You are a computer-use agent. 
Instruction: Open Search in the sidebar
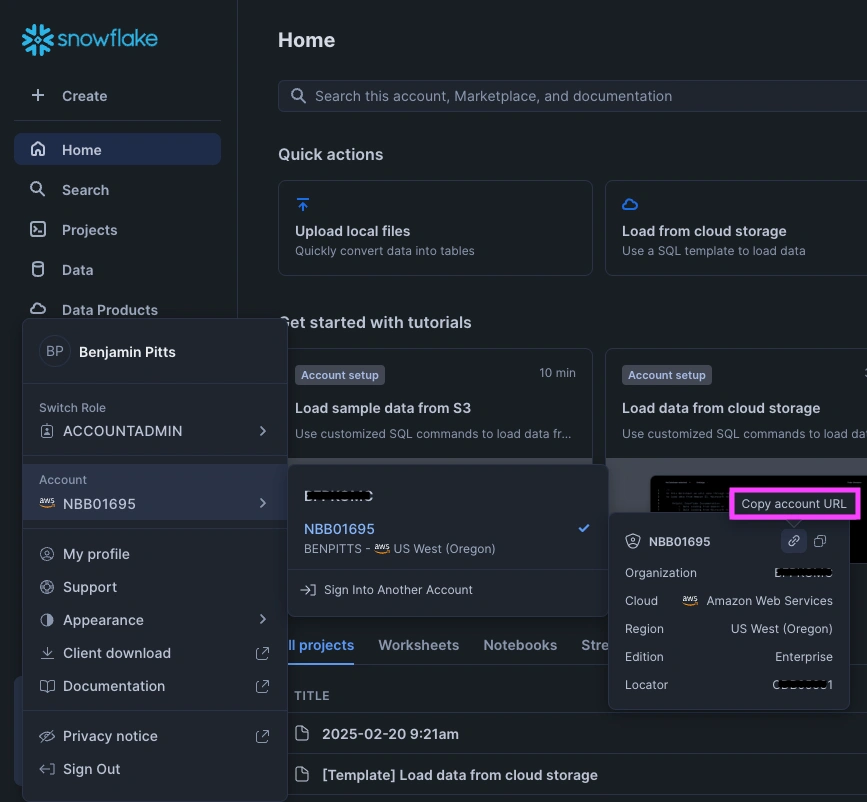click(x=117, y=190)
